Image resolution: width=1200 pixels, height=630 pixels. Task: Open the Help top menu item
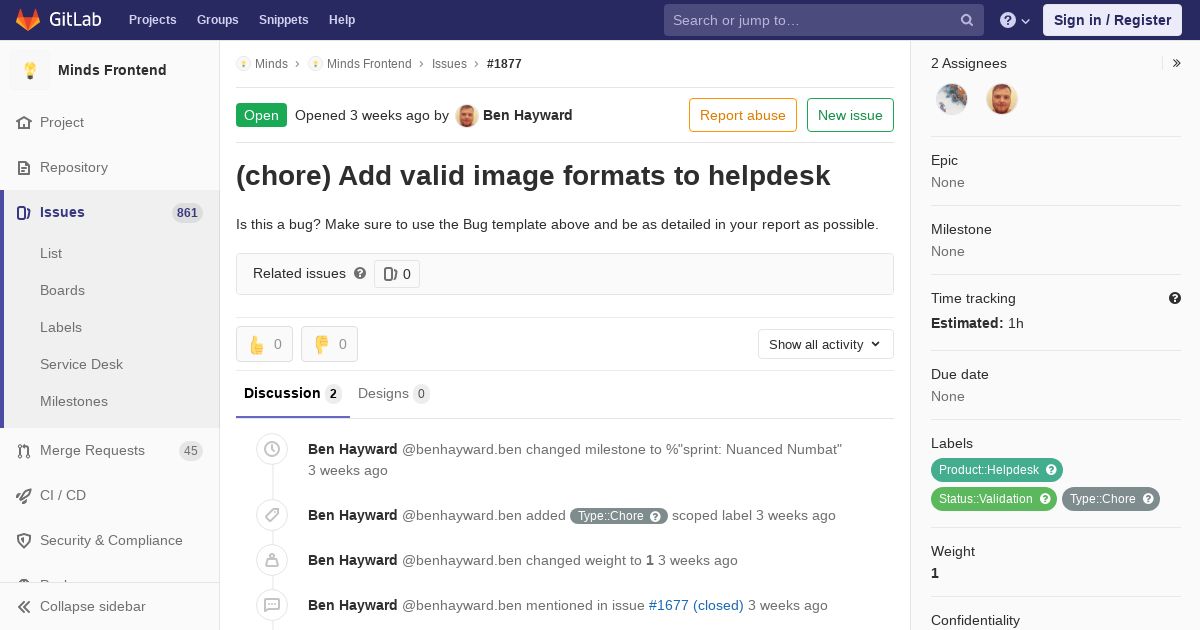342,20
